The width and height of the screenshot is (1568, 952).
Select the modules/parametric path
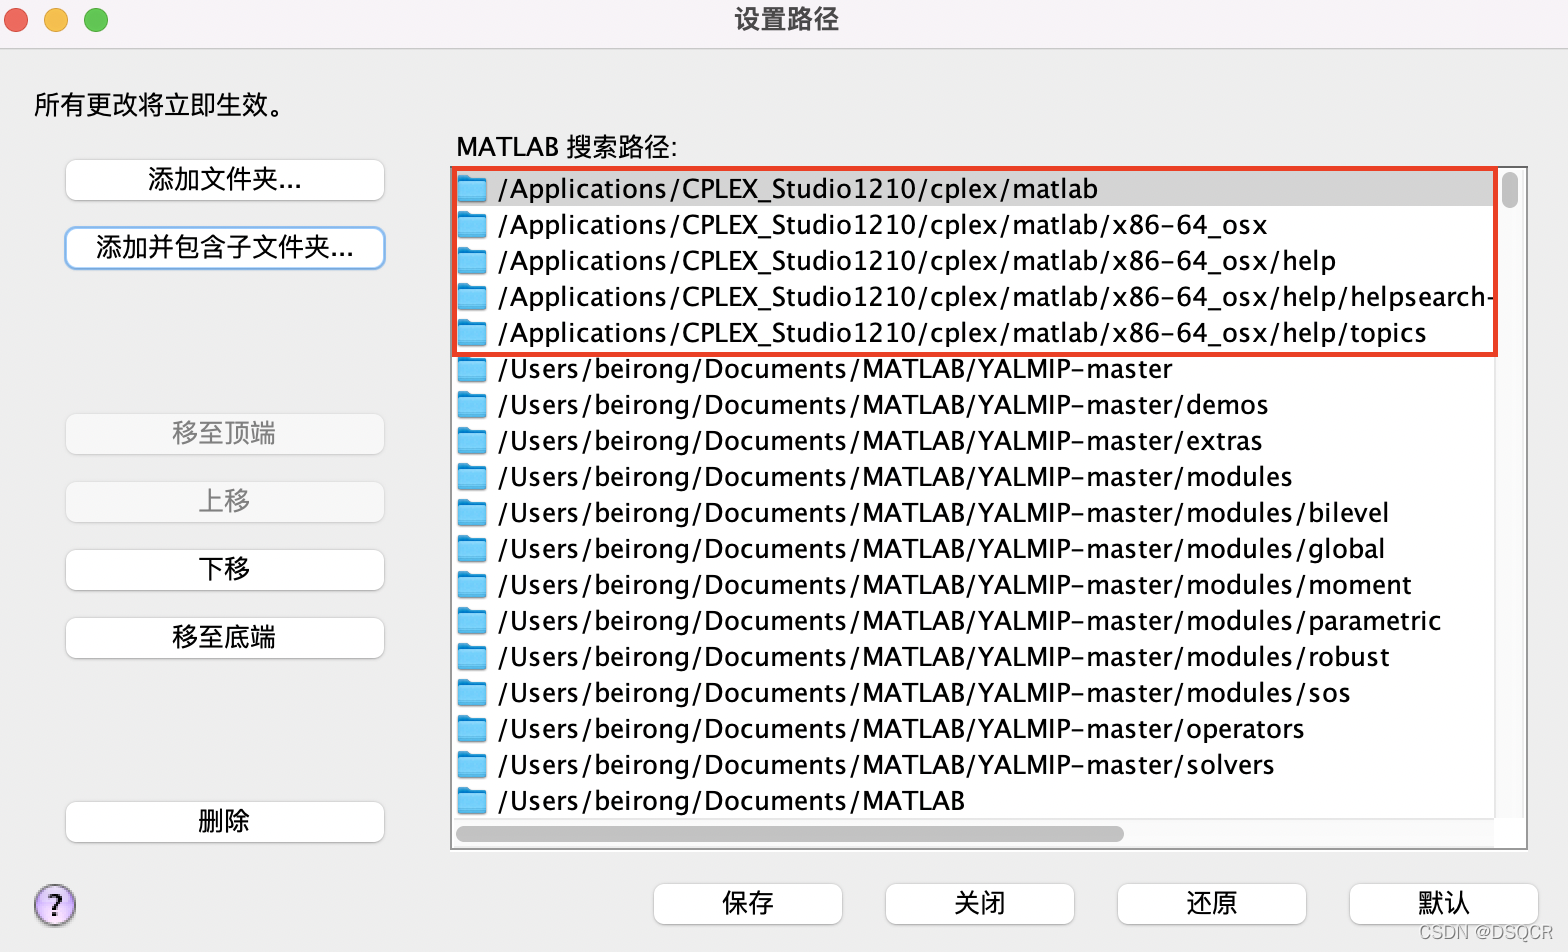(x=975, y=621)
